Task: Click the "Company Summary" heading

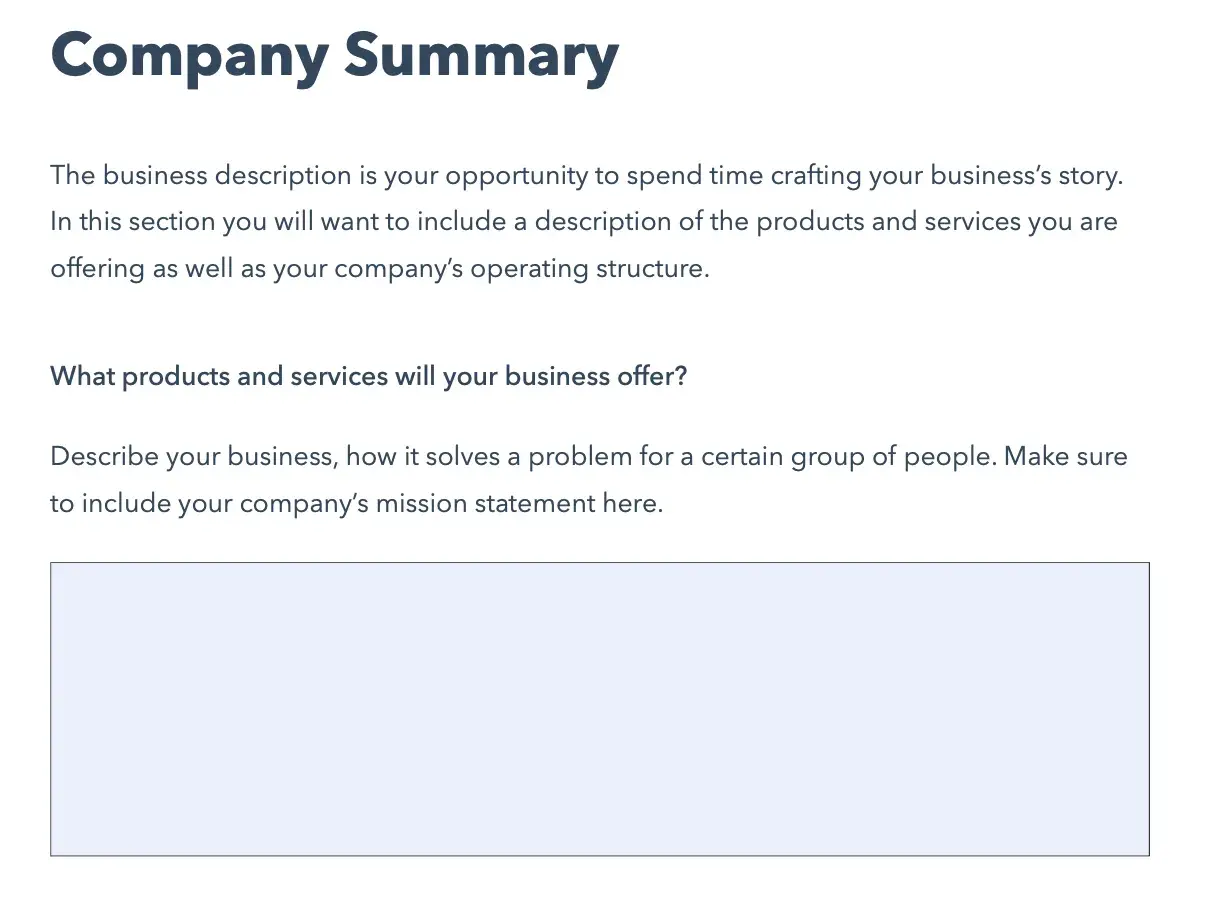Action: click(x=335, y=55)
